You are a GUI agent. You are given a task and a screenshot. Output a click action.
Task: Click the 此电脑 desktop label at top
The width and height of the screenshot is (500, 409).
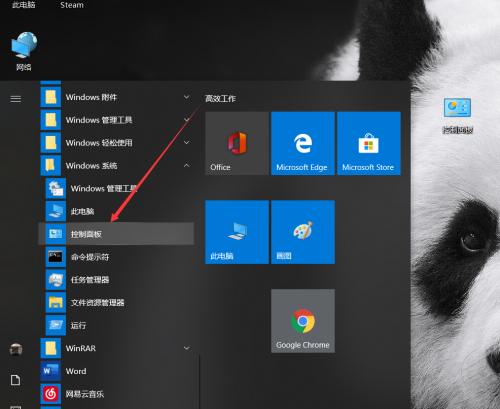coord(23,5)
